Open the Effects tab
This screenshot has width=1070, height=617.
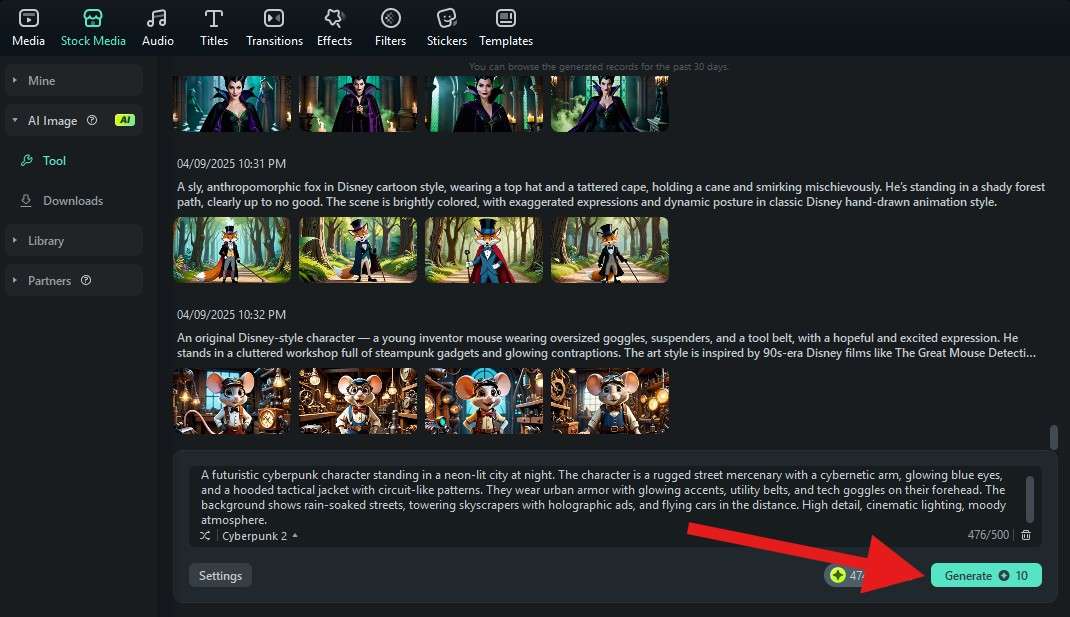pos(334,28)
